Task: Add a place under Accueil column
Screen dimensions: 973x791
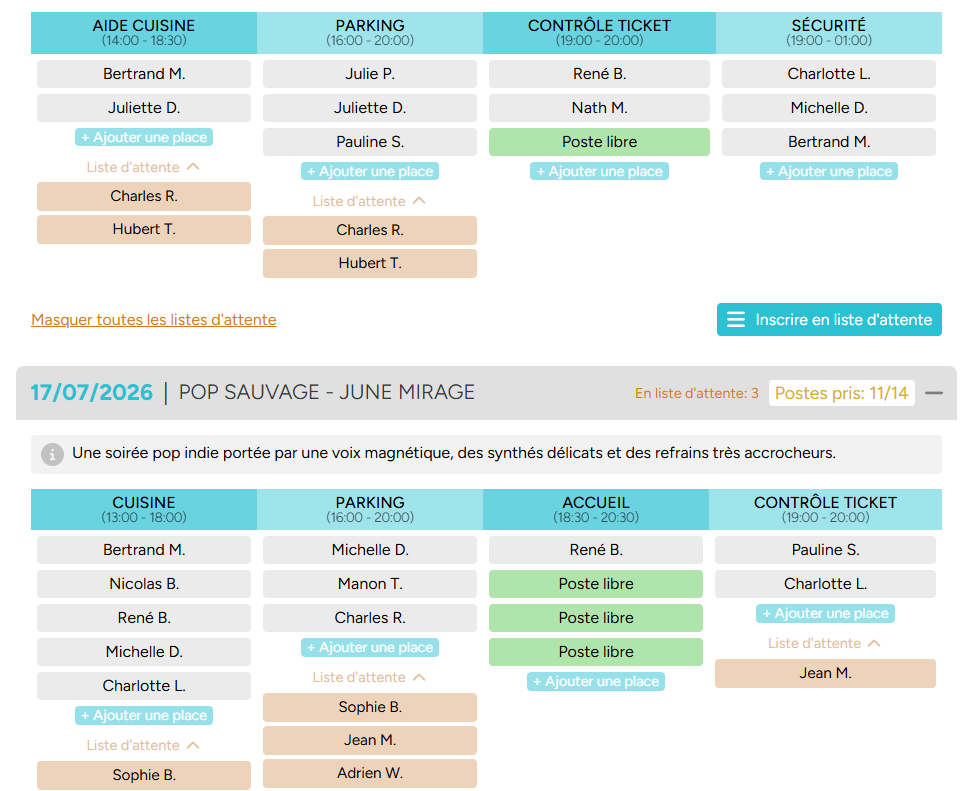Action: coord(596,681)
